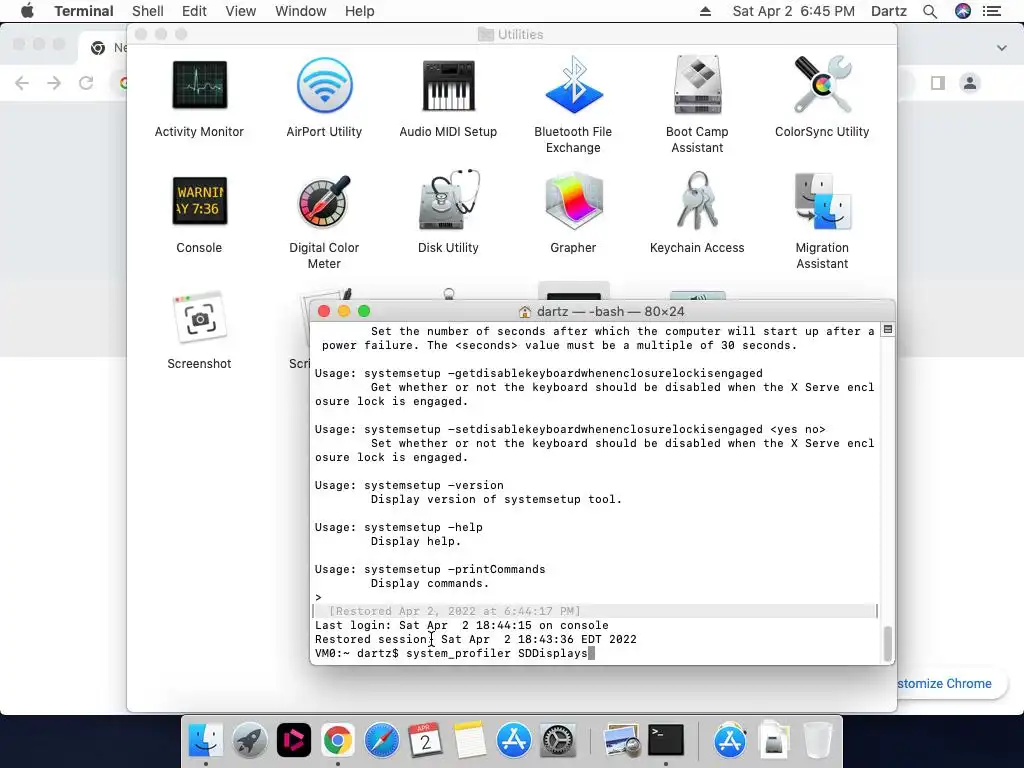
Task: Click the eject icon in menu bar
Action: [705, 11]
